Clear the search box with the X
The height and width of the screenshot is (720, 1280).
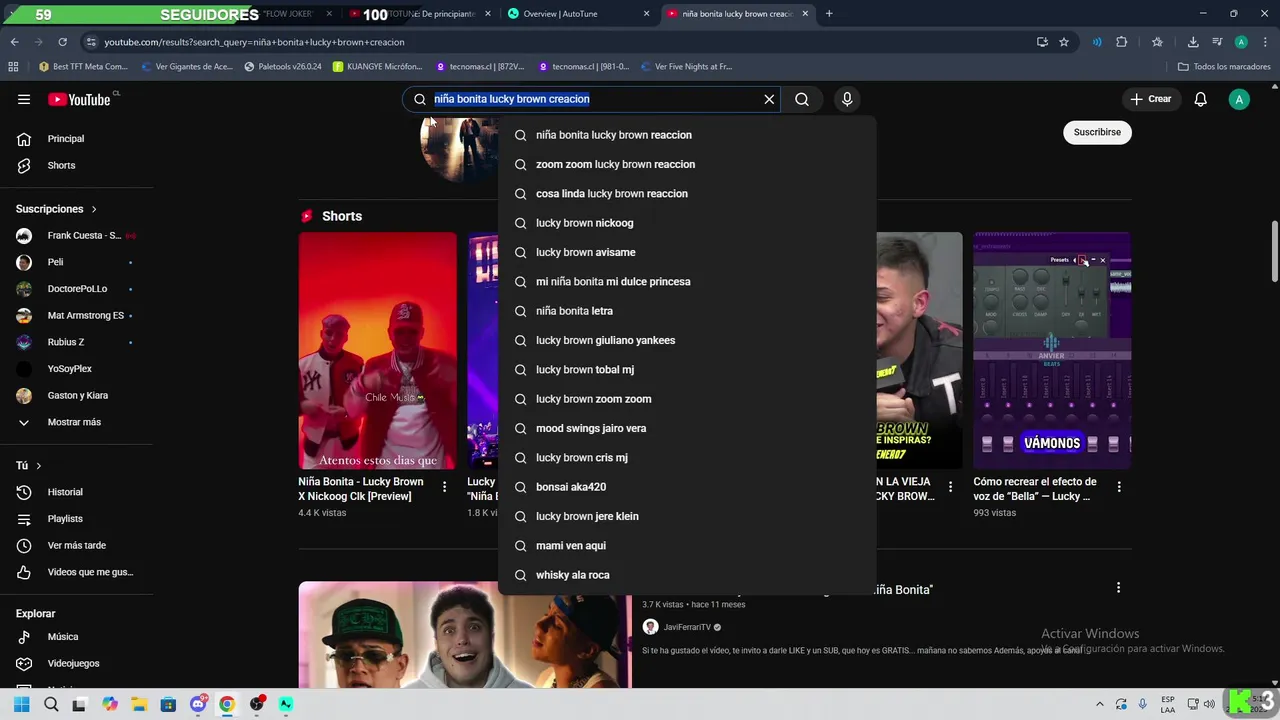click(769, 99)
